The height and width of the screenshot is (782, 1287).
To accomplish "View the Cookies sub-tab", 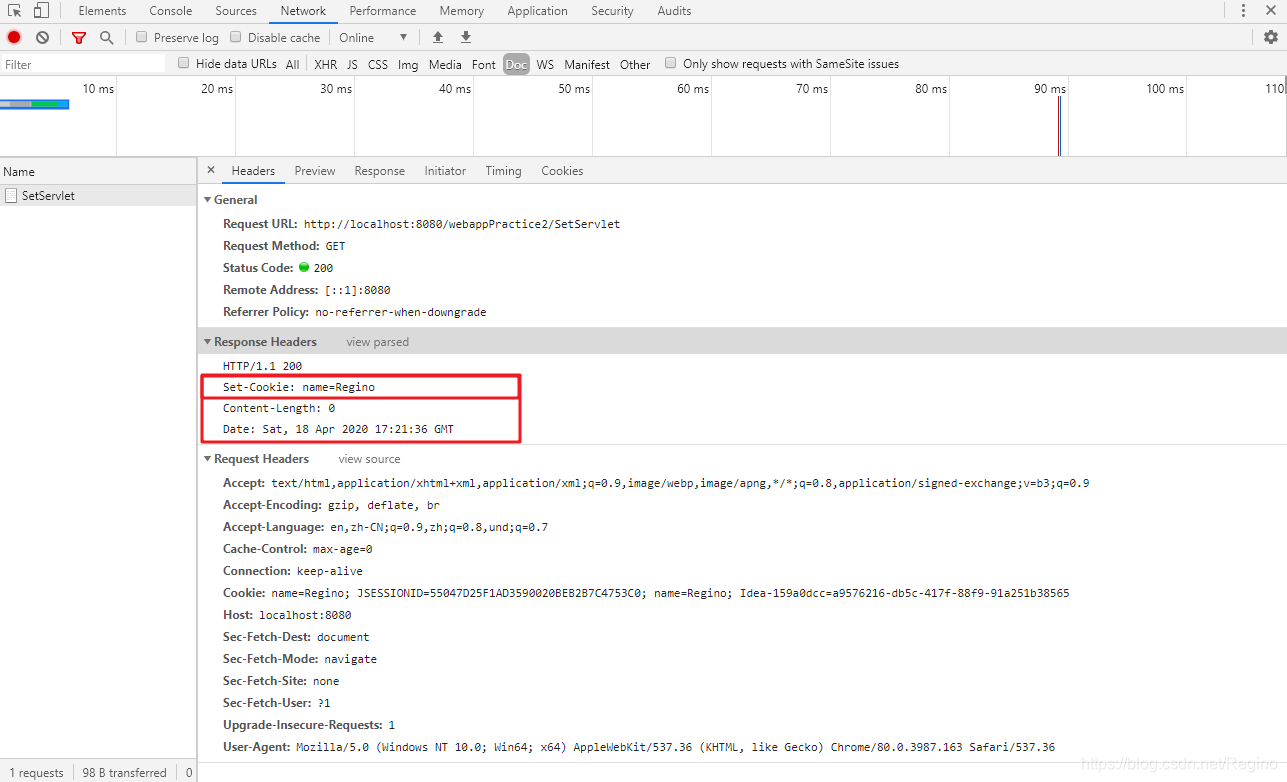I will (562, 171).
